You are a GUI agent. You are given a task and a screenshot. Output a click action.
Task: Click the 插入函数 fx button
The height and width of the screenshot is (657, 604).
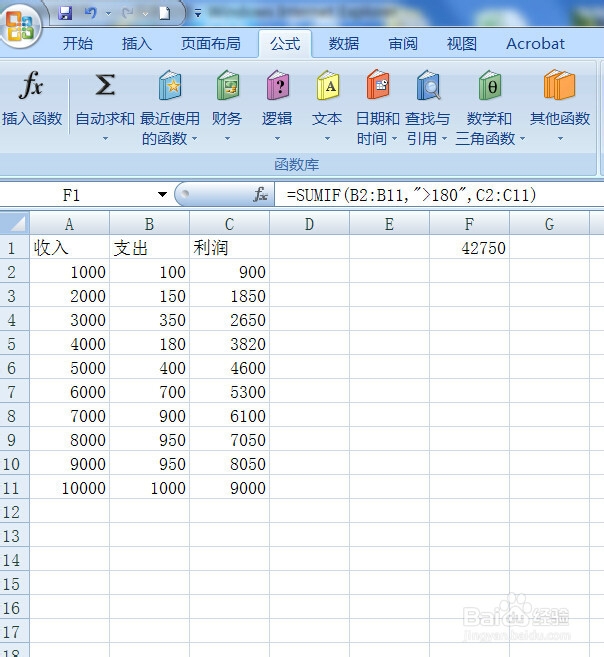32,99
